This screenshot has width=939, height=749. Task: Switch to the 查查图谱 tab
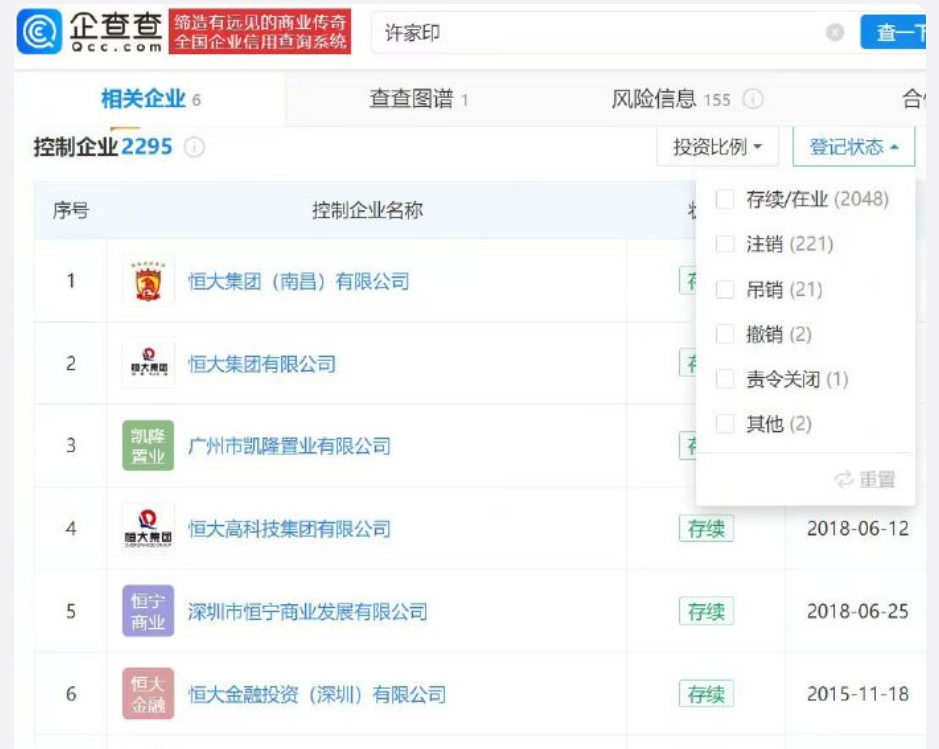418,99
